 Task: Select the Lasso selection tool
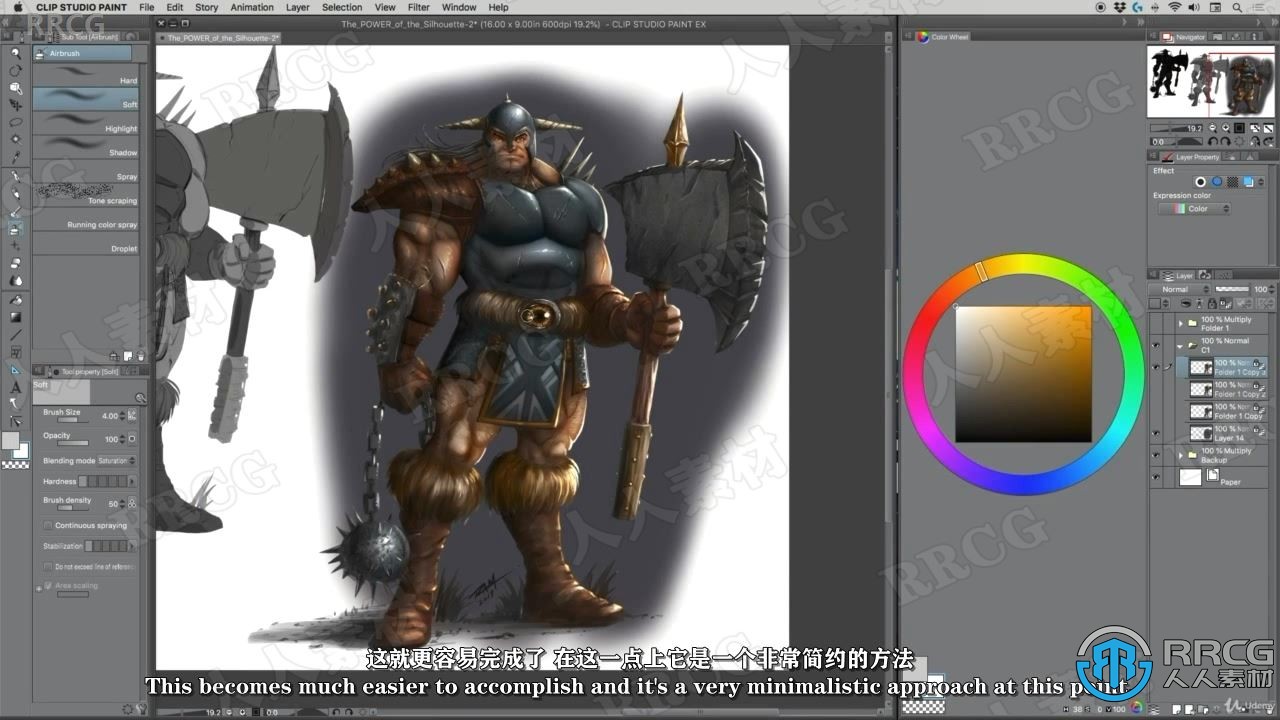15,122
